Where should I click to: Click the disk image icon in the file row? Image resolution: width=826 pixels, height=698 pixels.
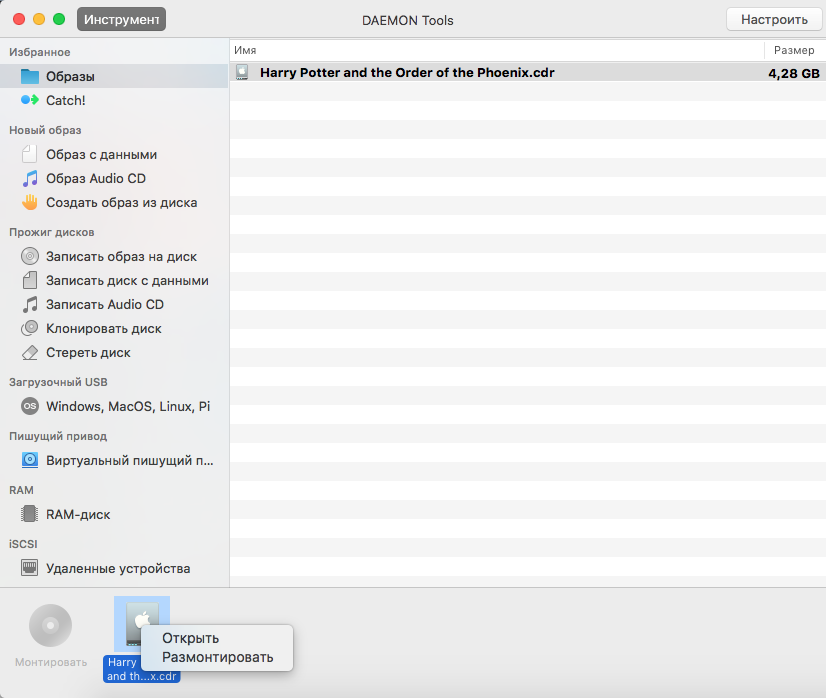coord(242,72)
